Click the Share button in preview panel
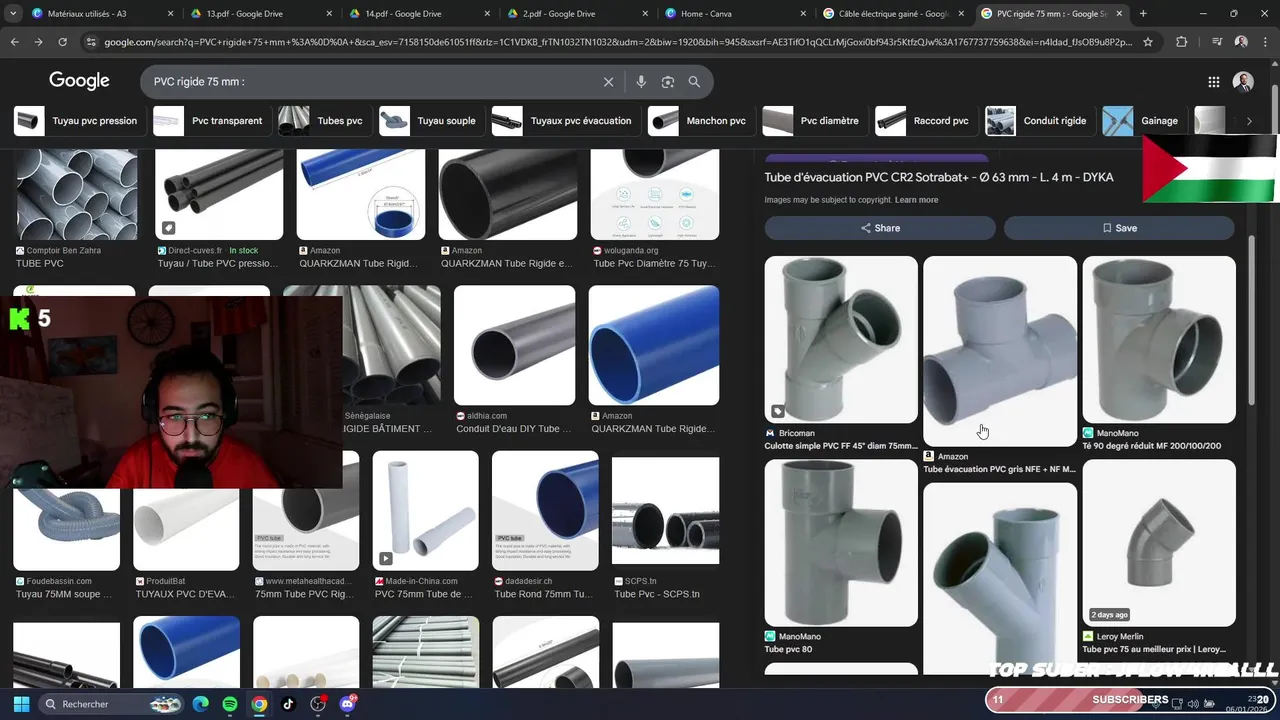The height and width of the screenshot is (720, 1280). (880, 228)
